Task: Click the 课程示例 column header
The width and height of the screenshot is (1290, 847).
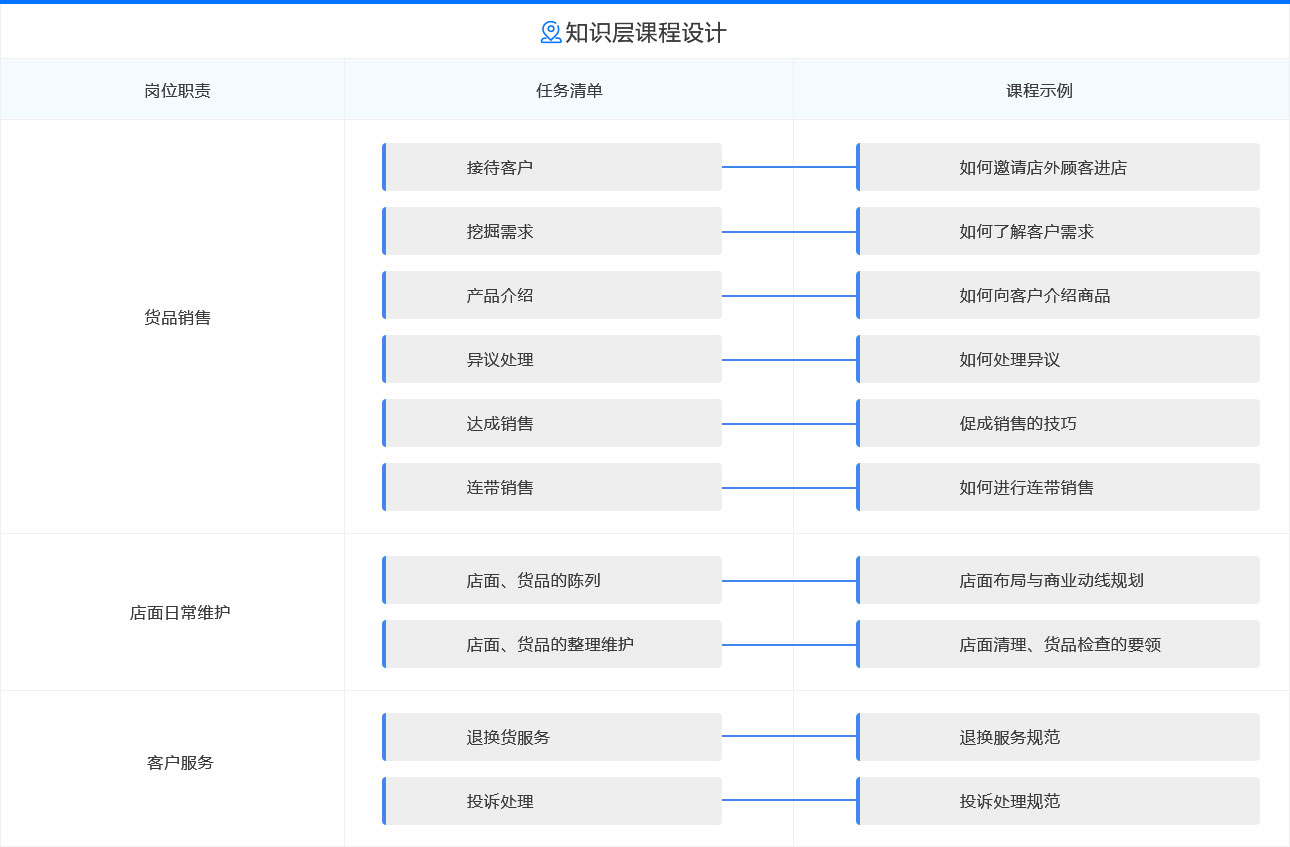Action: [x=1039, y=90]
